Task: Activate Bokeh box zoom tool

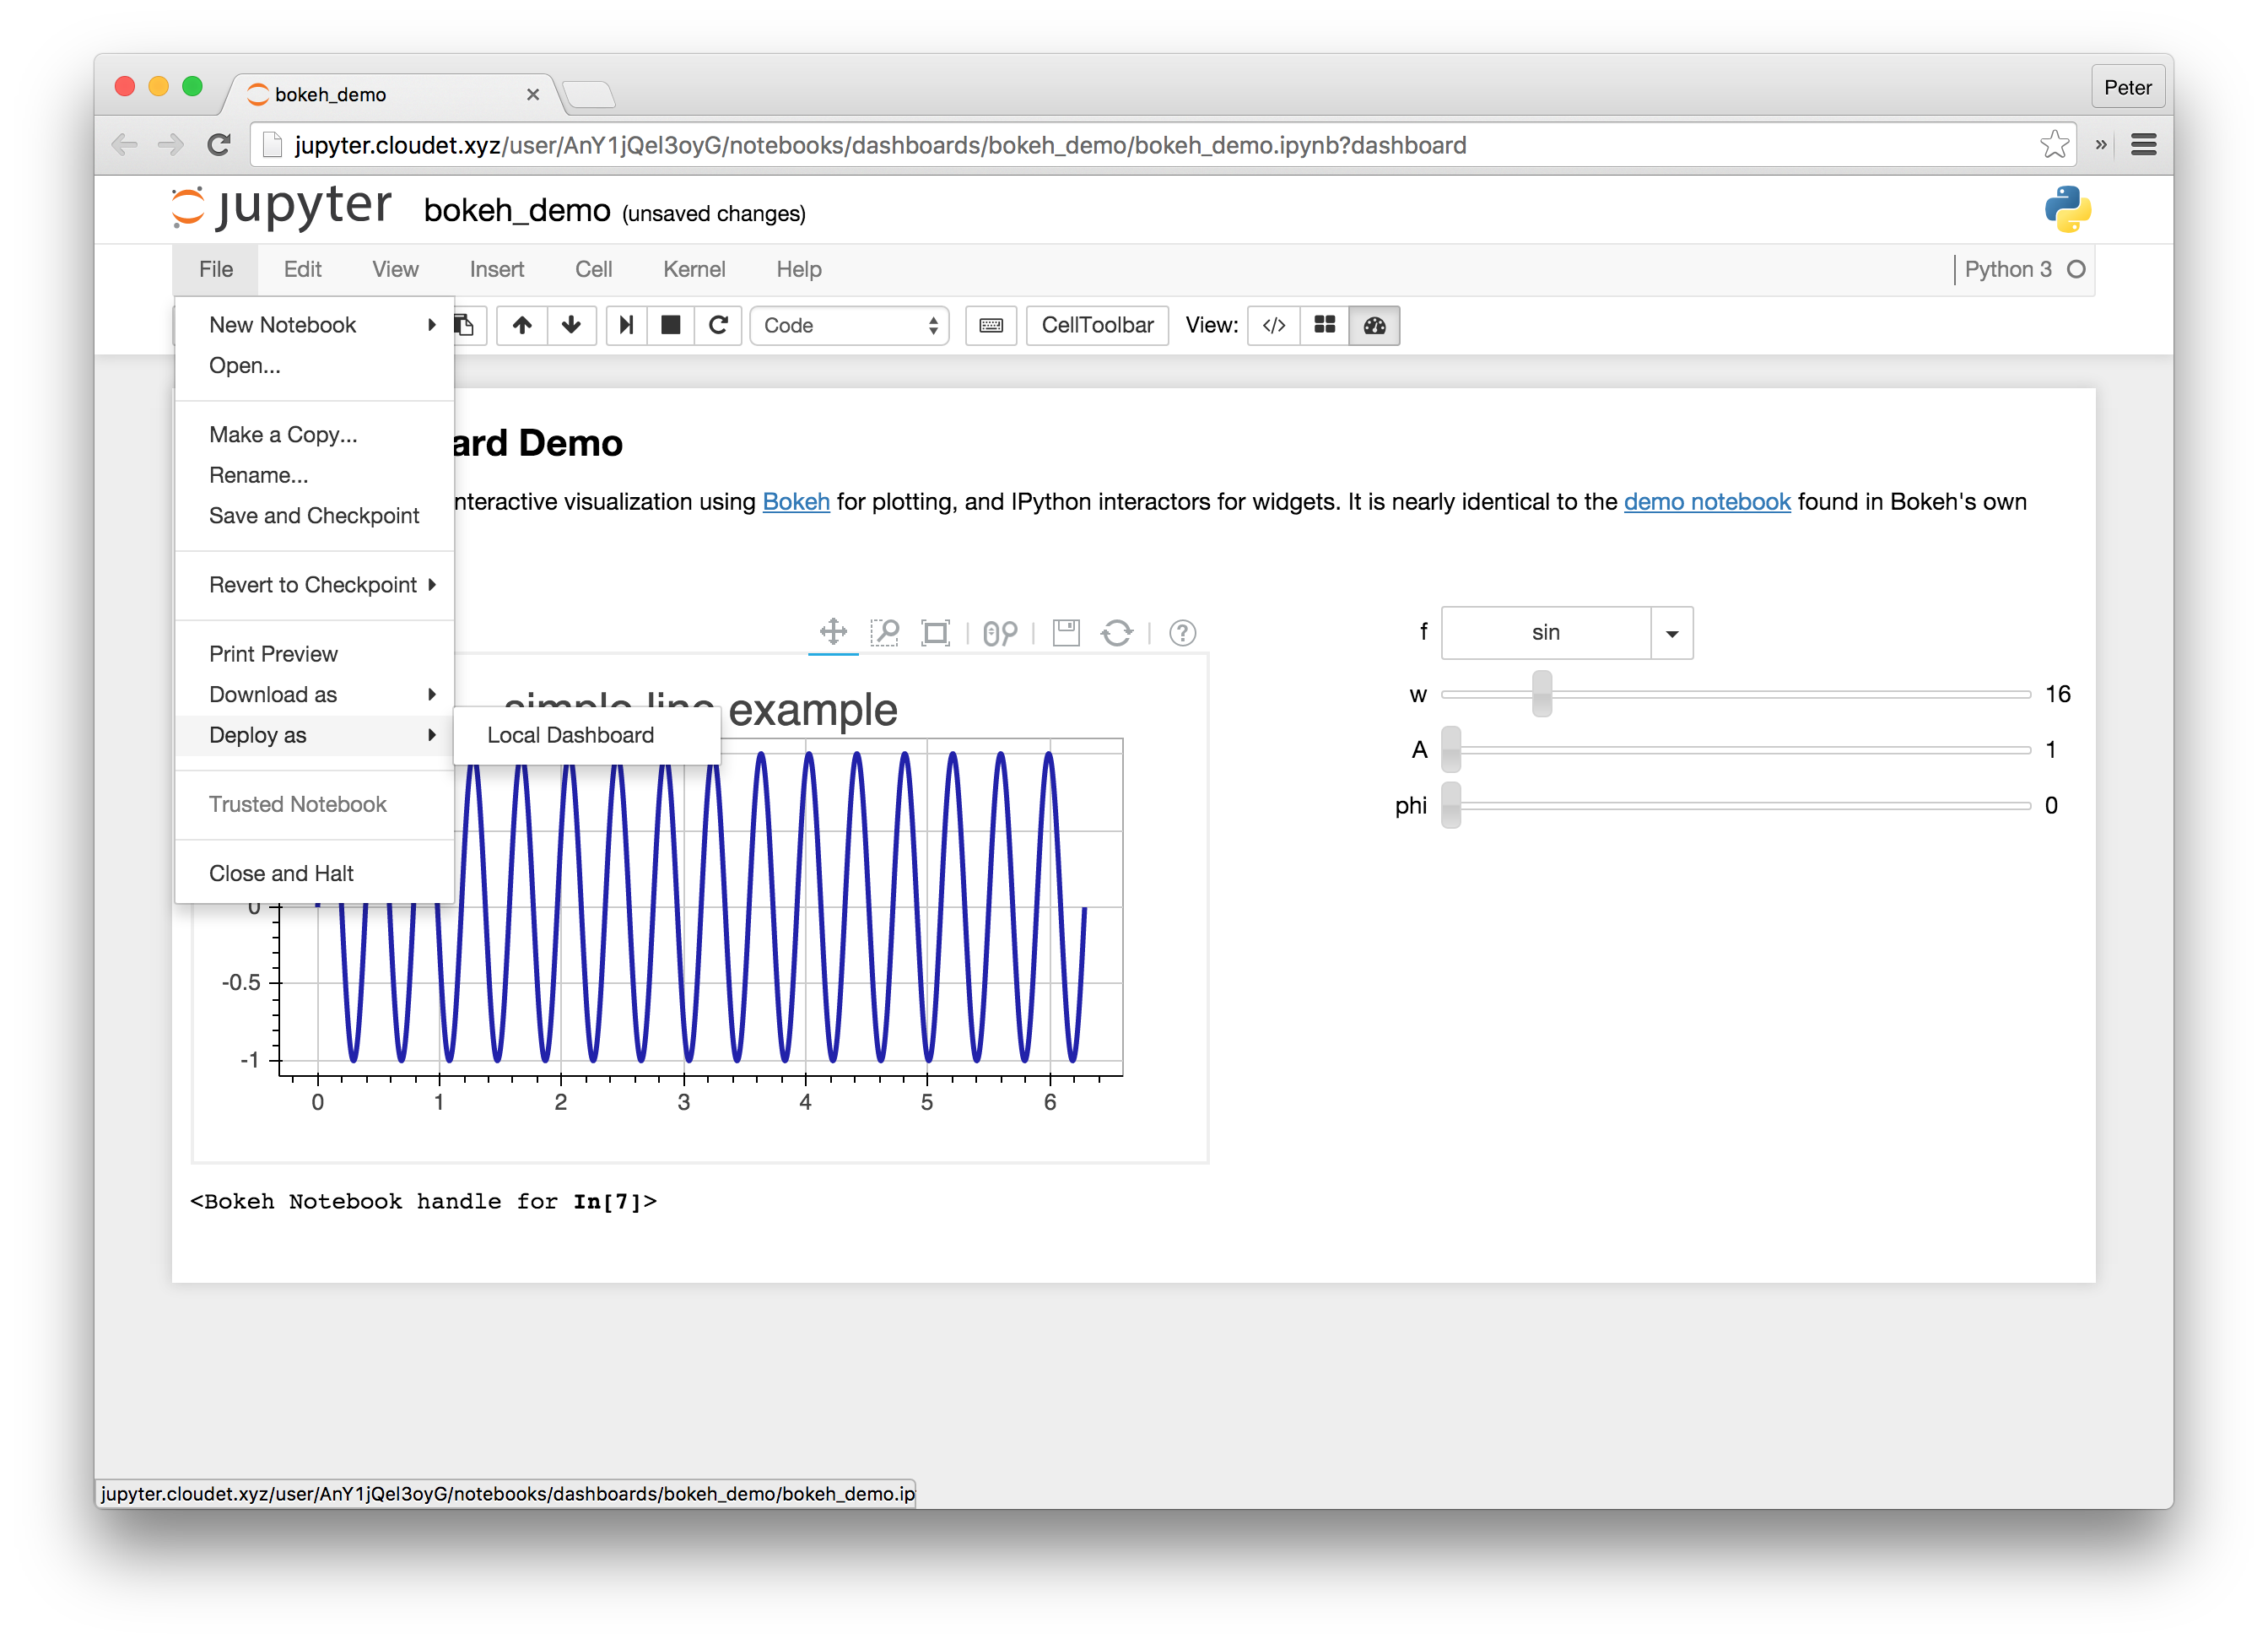Action: coord(884,632)
